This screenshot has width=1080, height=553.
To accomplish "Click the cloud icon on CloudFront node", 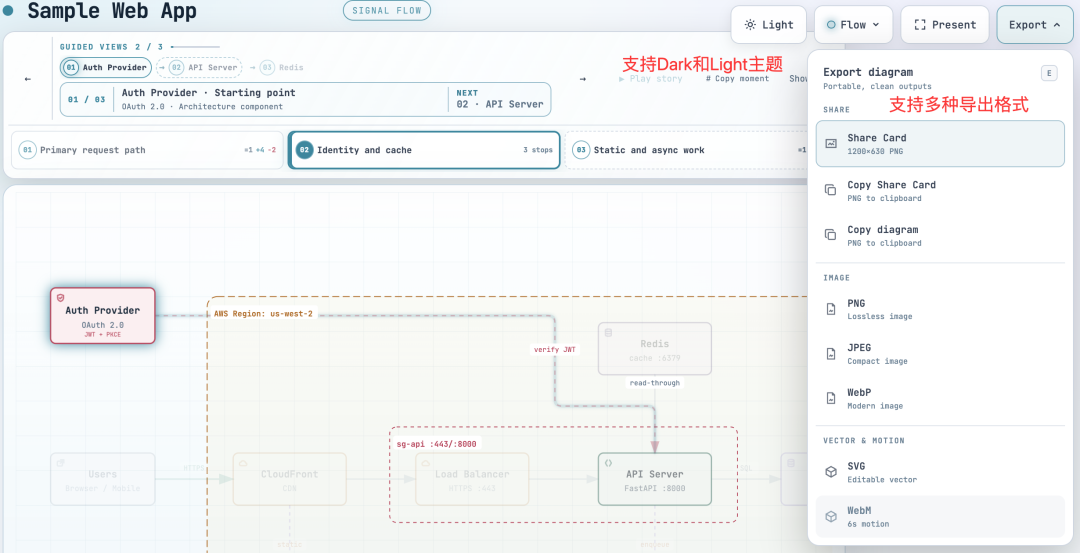I will tap(243, 463).
